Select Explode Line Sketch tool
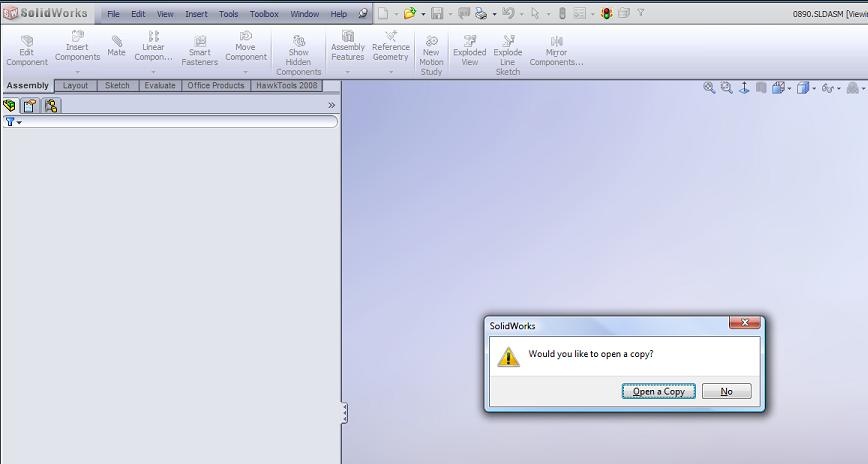Screen dimensions: 868x464 [x=508, y=55]
